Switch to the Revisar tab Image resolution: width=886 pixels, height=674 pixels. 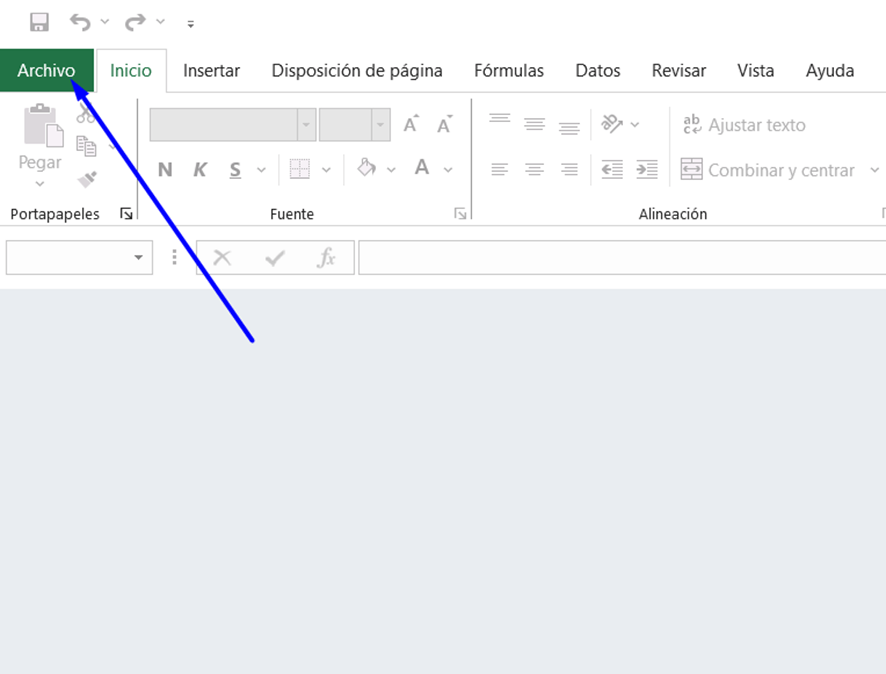point(679,71)
